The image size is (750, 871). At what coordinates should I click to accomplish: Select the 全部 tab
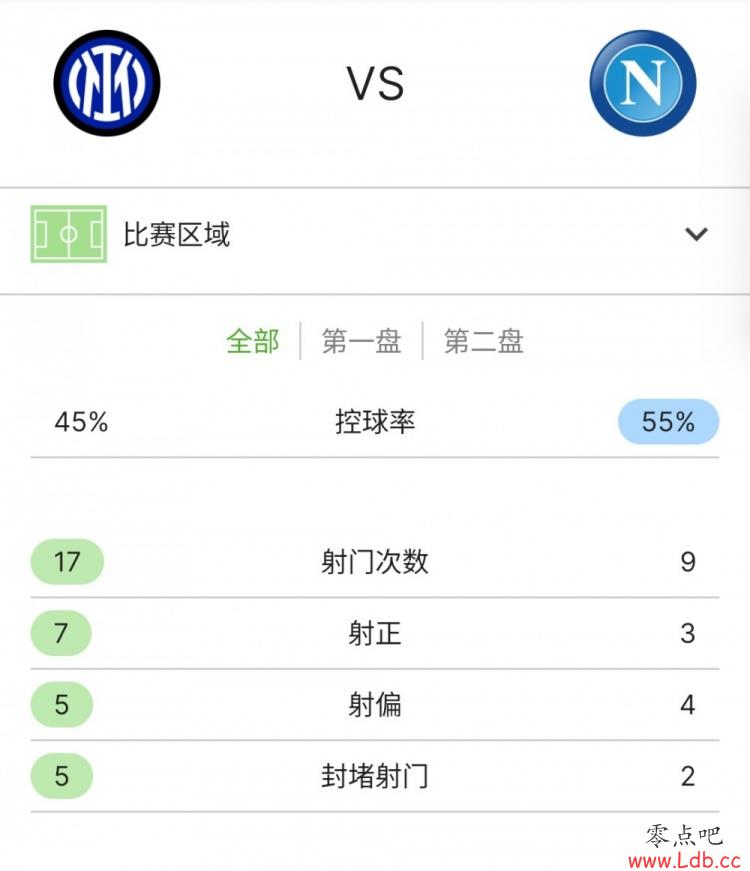pos(253,341)
